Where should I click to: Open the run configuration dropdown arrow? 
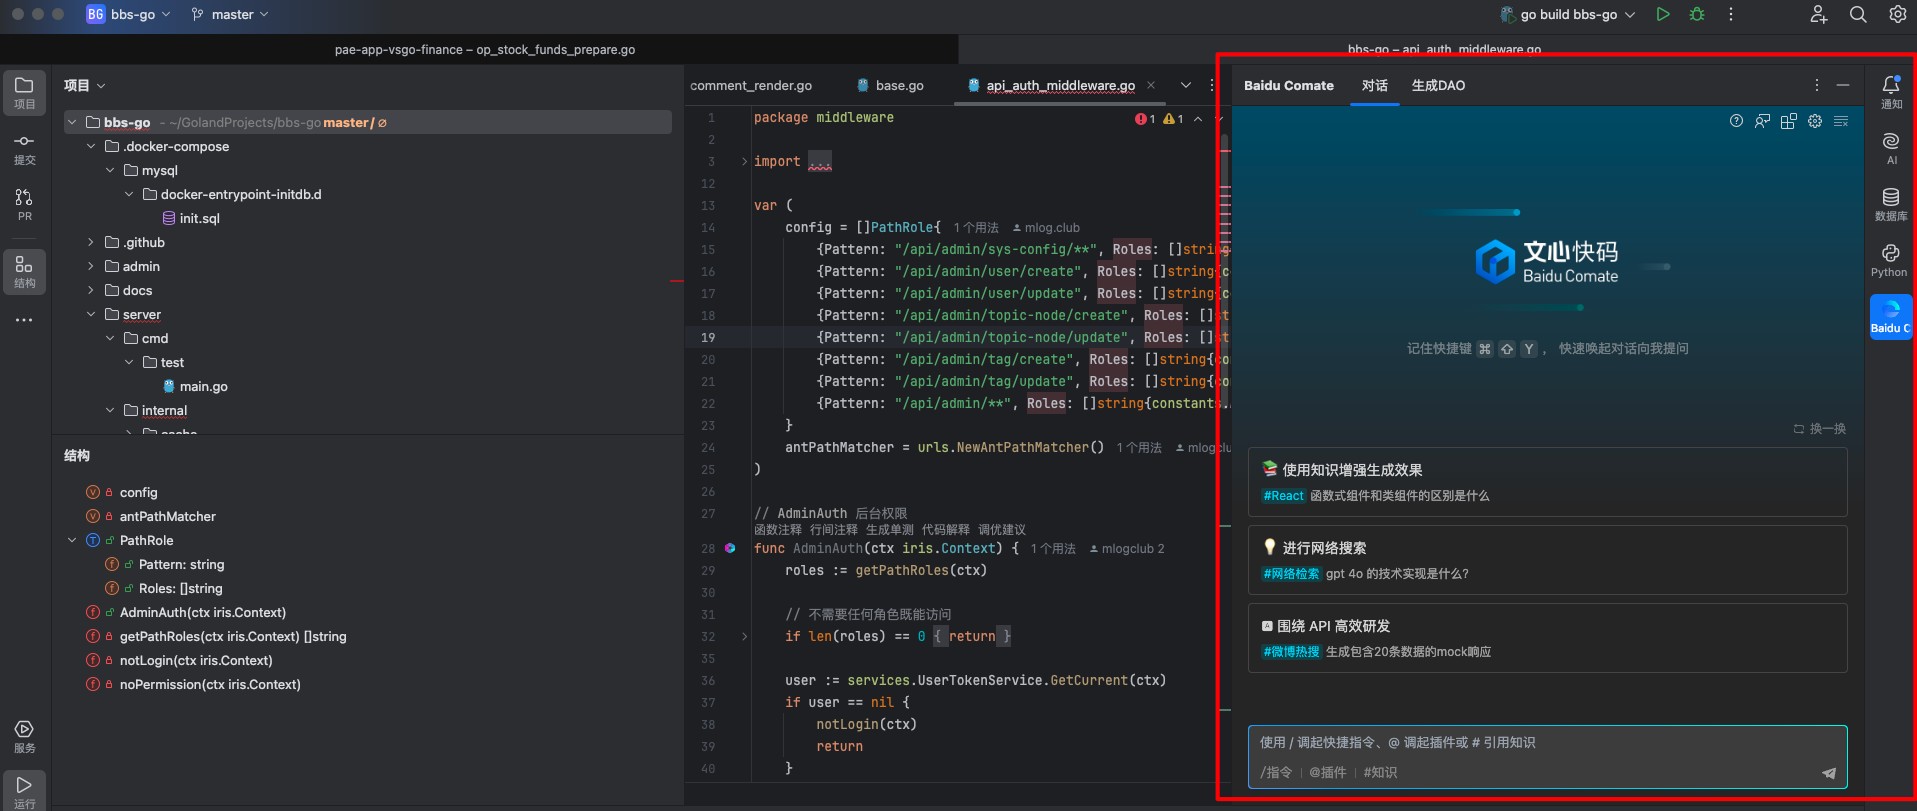1630,14
